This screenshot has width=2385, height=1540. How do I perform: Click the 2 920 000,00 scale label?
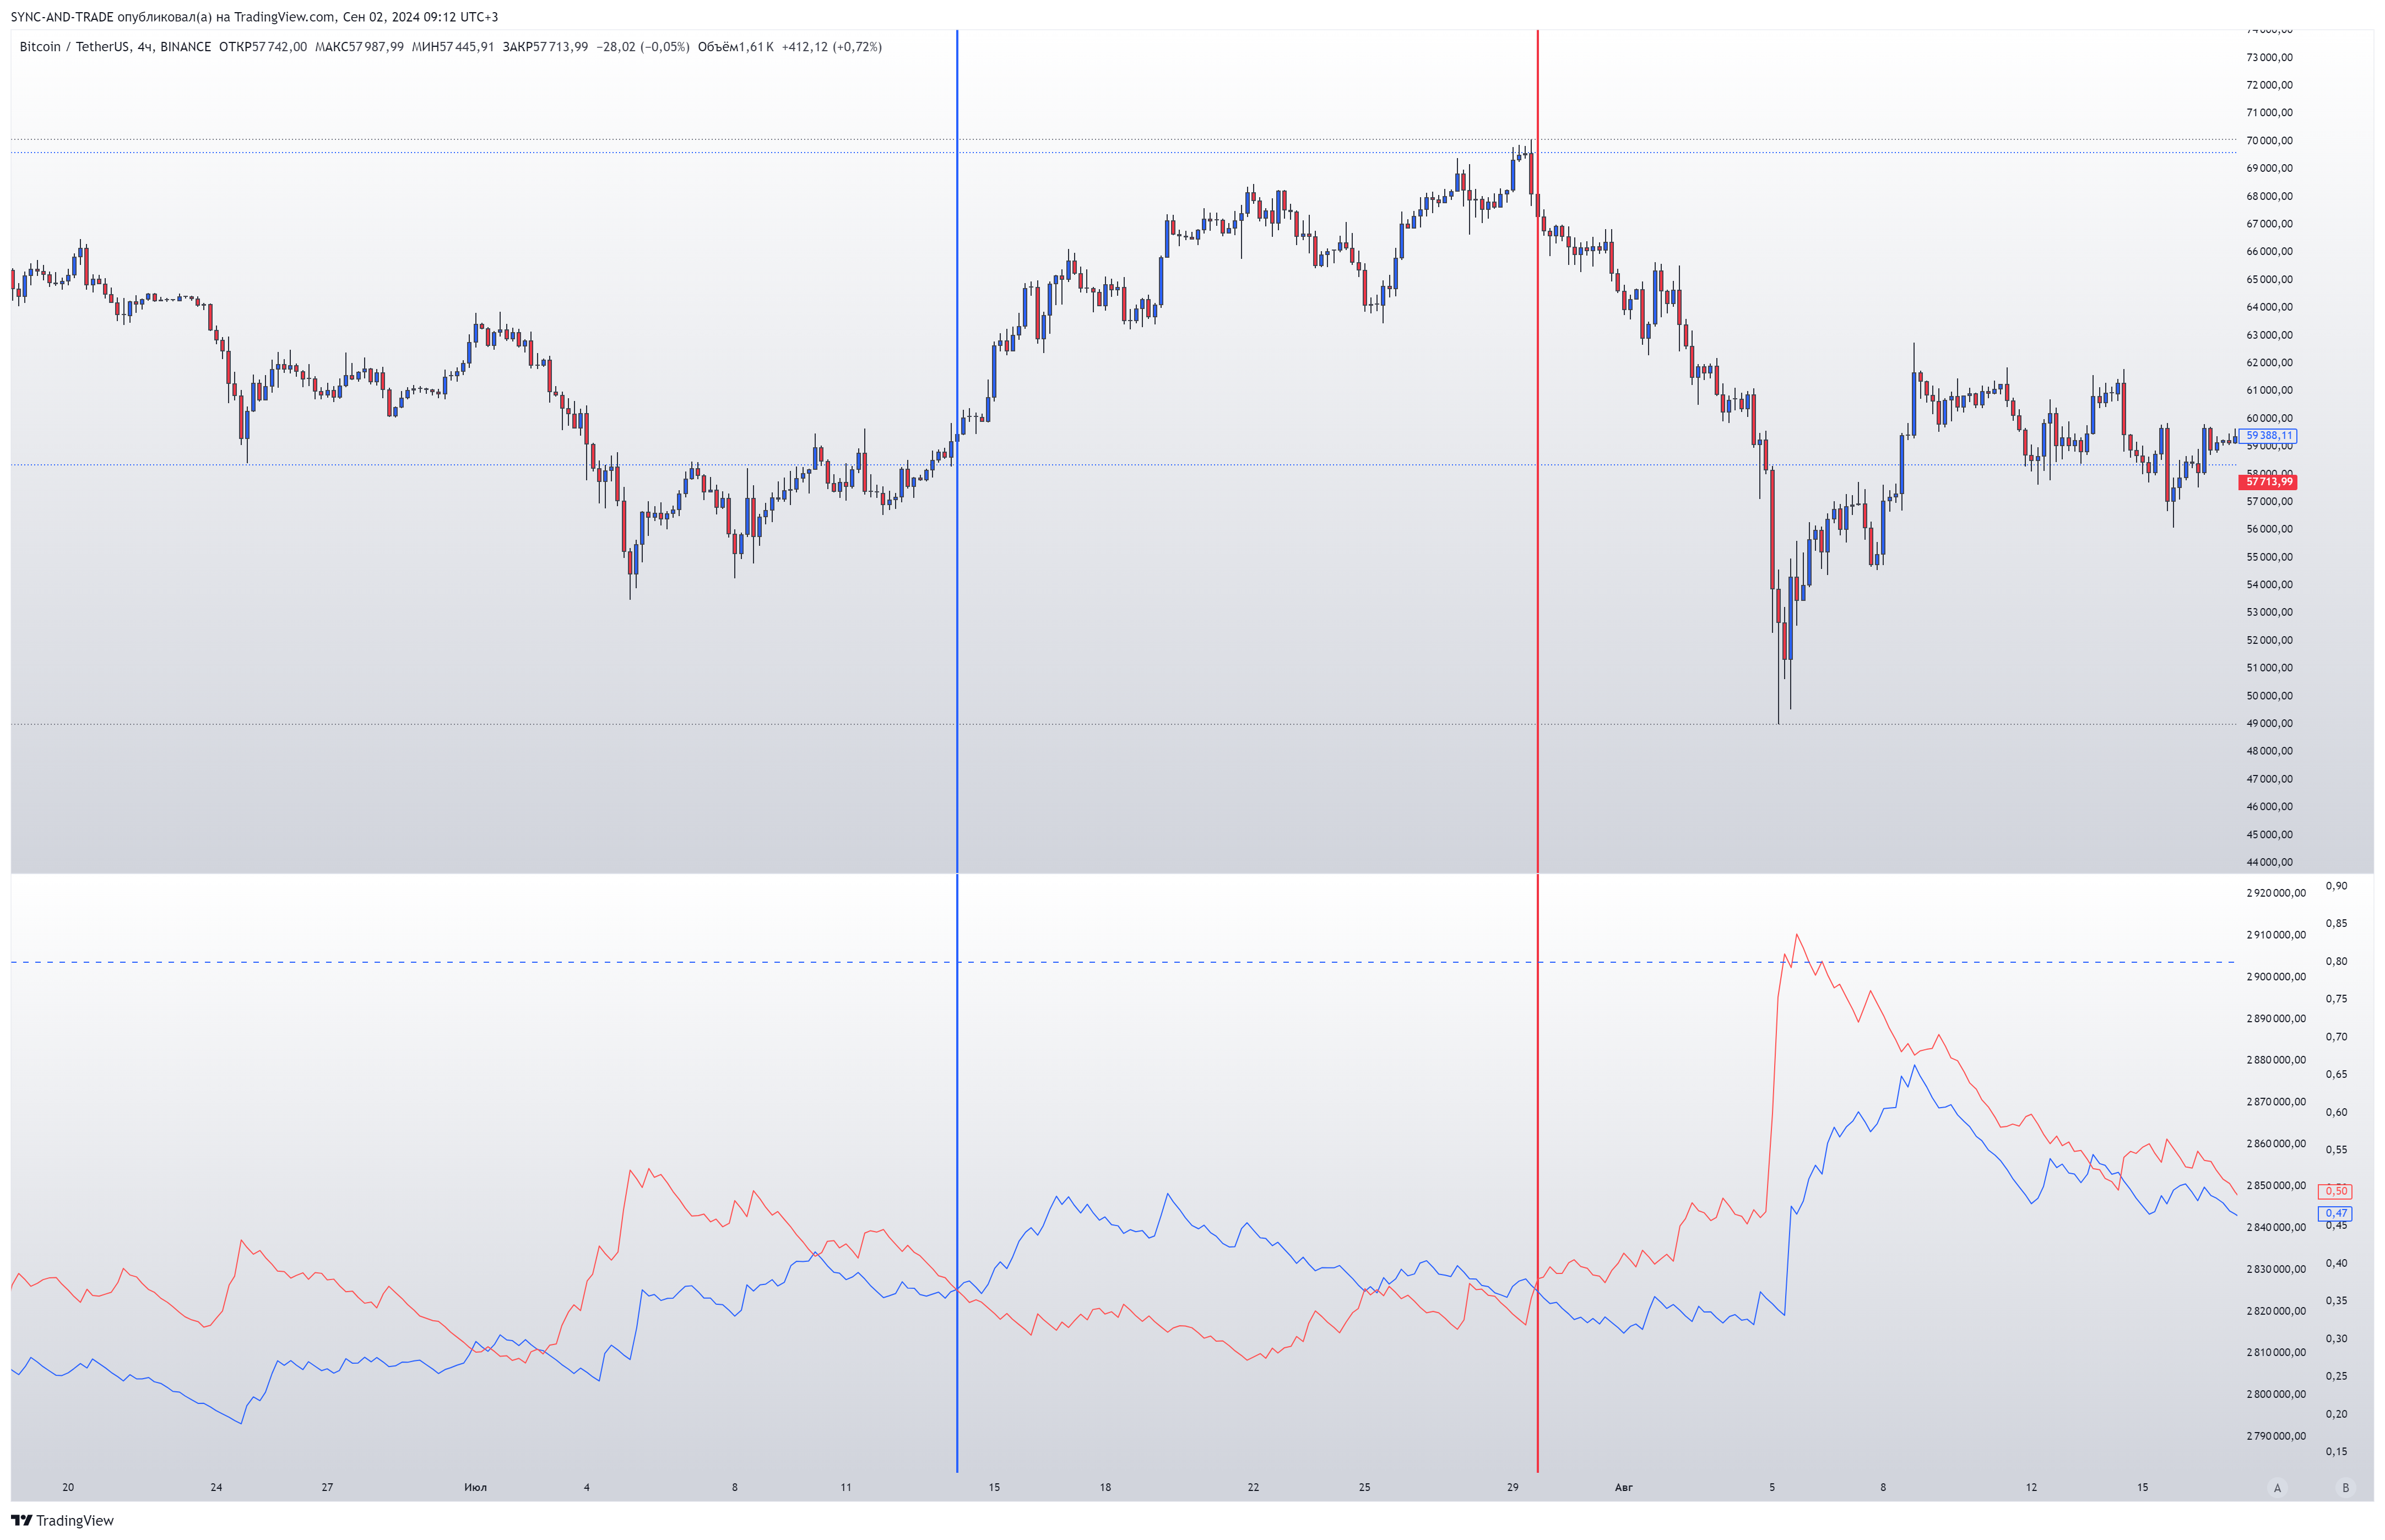pyautogui.click(x=2276, y=893)
